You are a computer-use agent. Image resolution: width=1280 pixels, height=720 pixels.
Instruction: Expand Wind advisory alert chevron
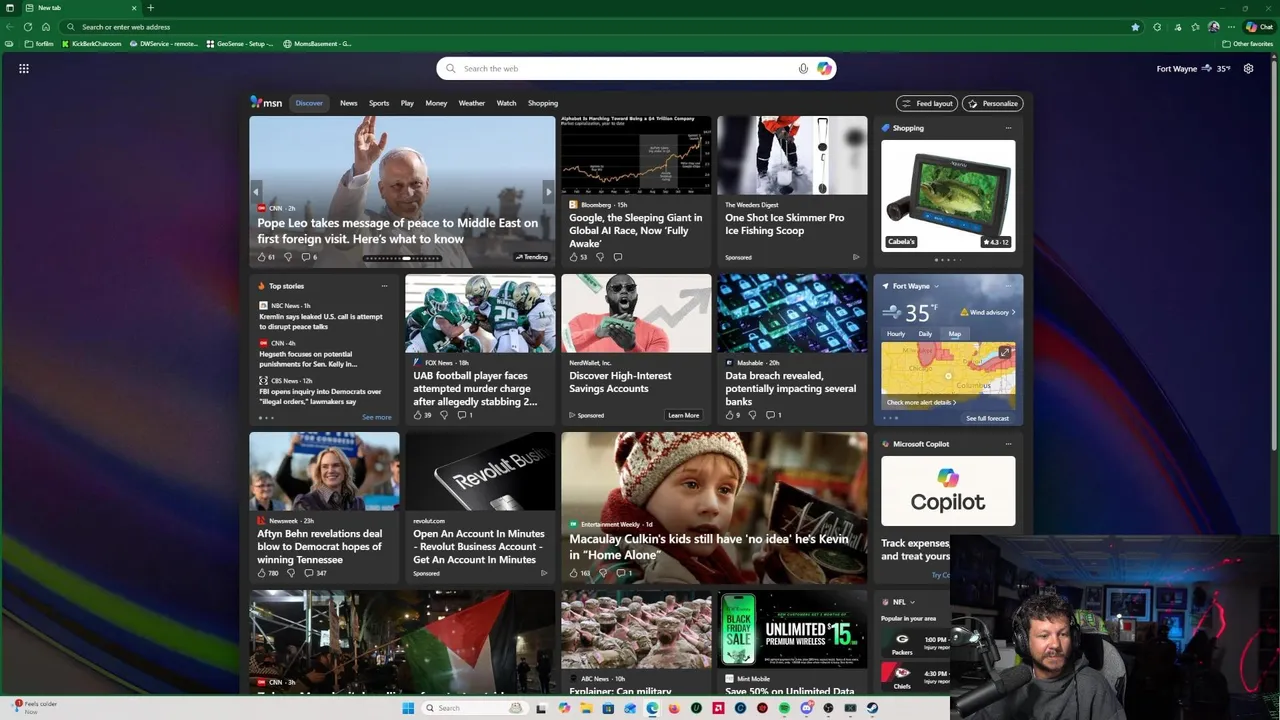(1013, 312)
